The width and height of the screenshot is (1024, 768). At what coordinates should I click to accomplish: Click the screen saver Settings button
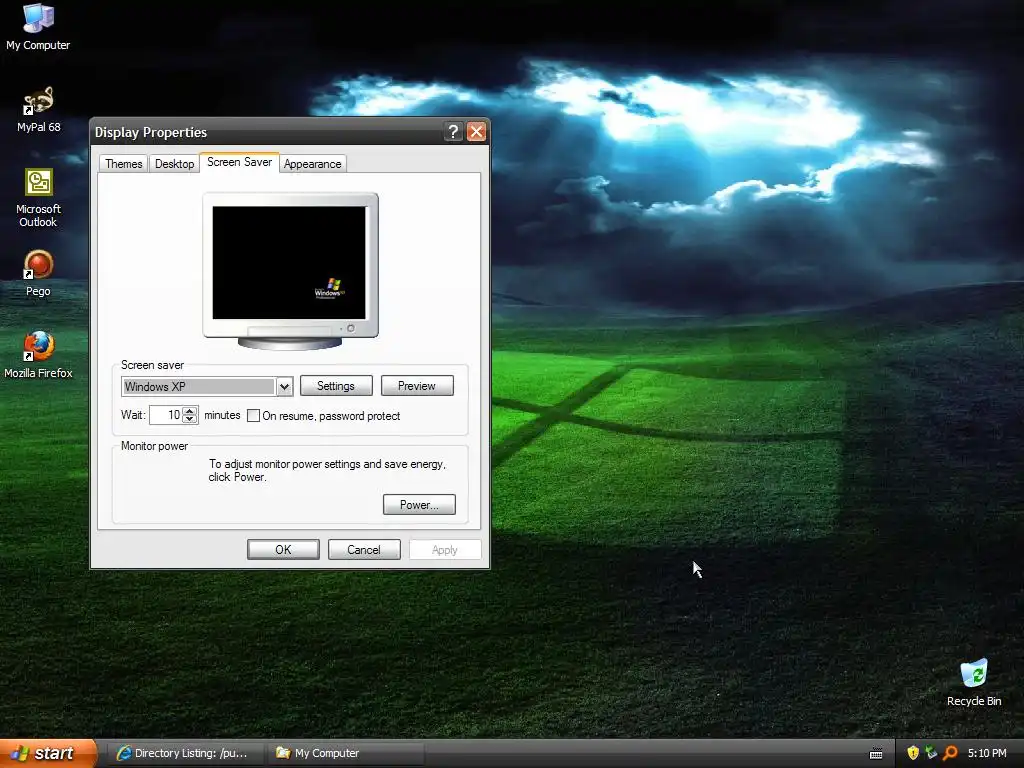click(x=336, y=386)
